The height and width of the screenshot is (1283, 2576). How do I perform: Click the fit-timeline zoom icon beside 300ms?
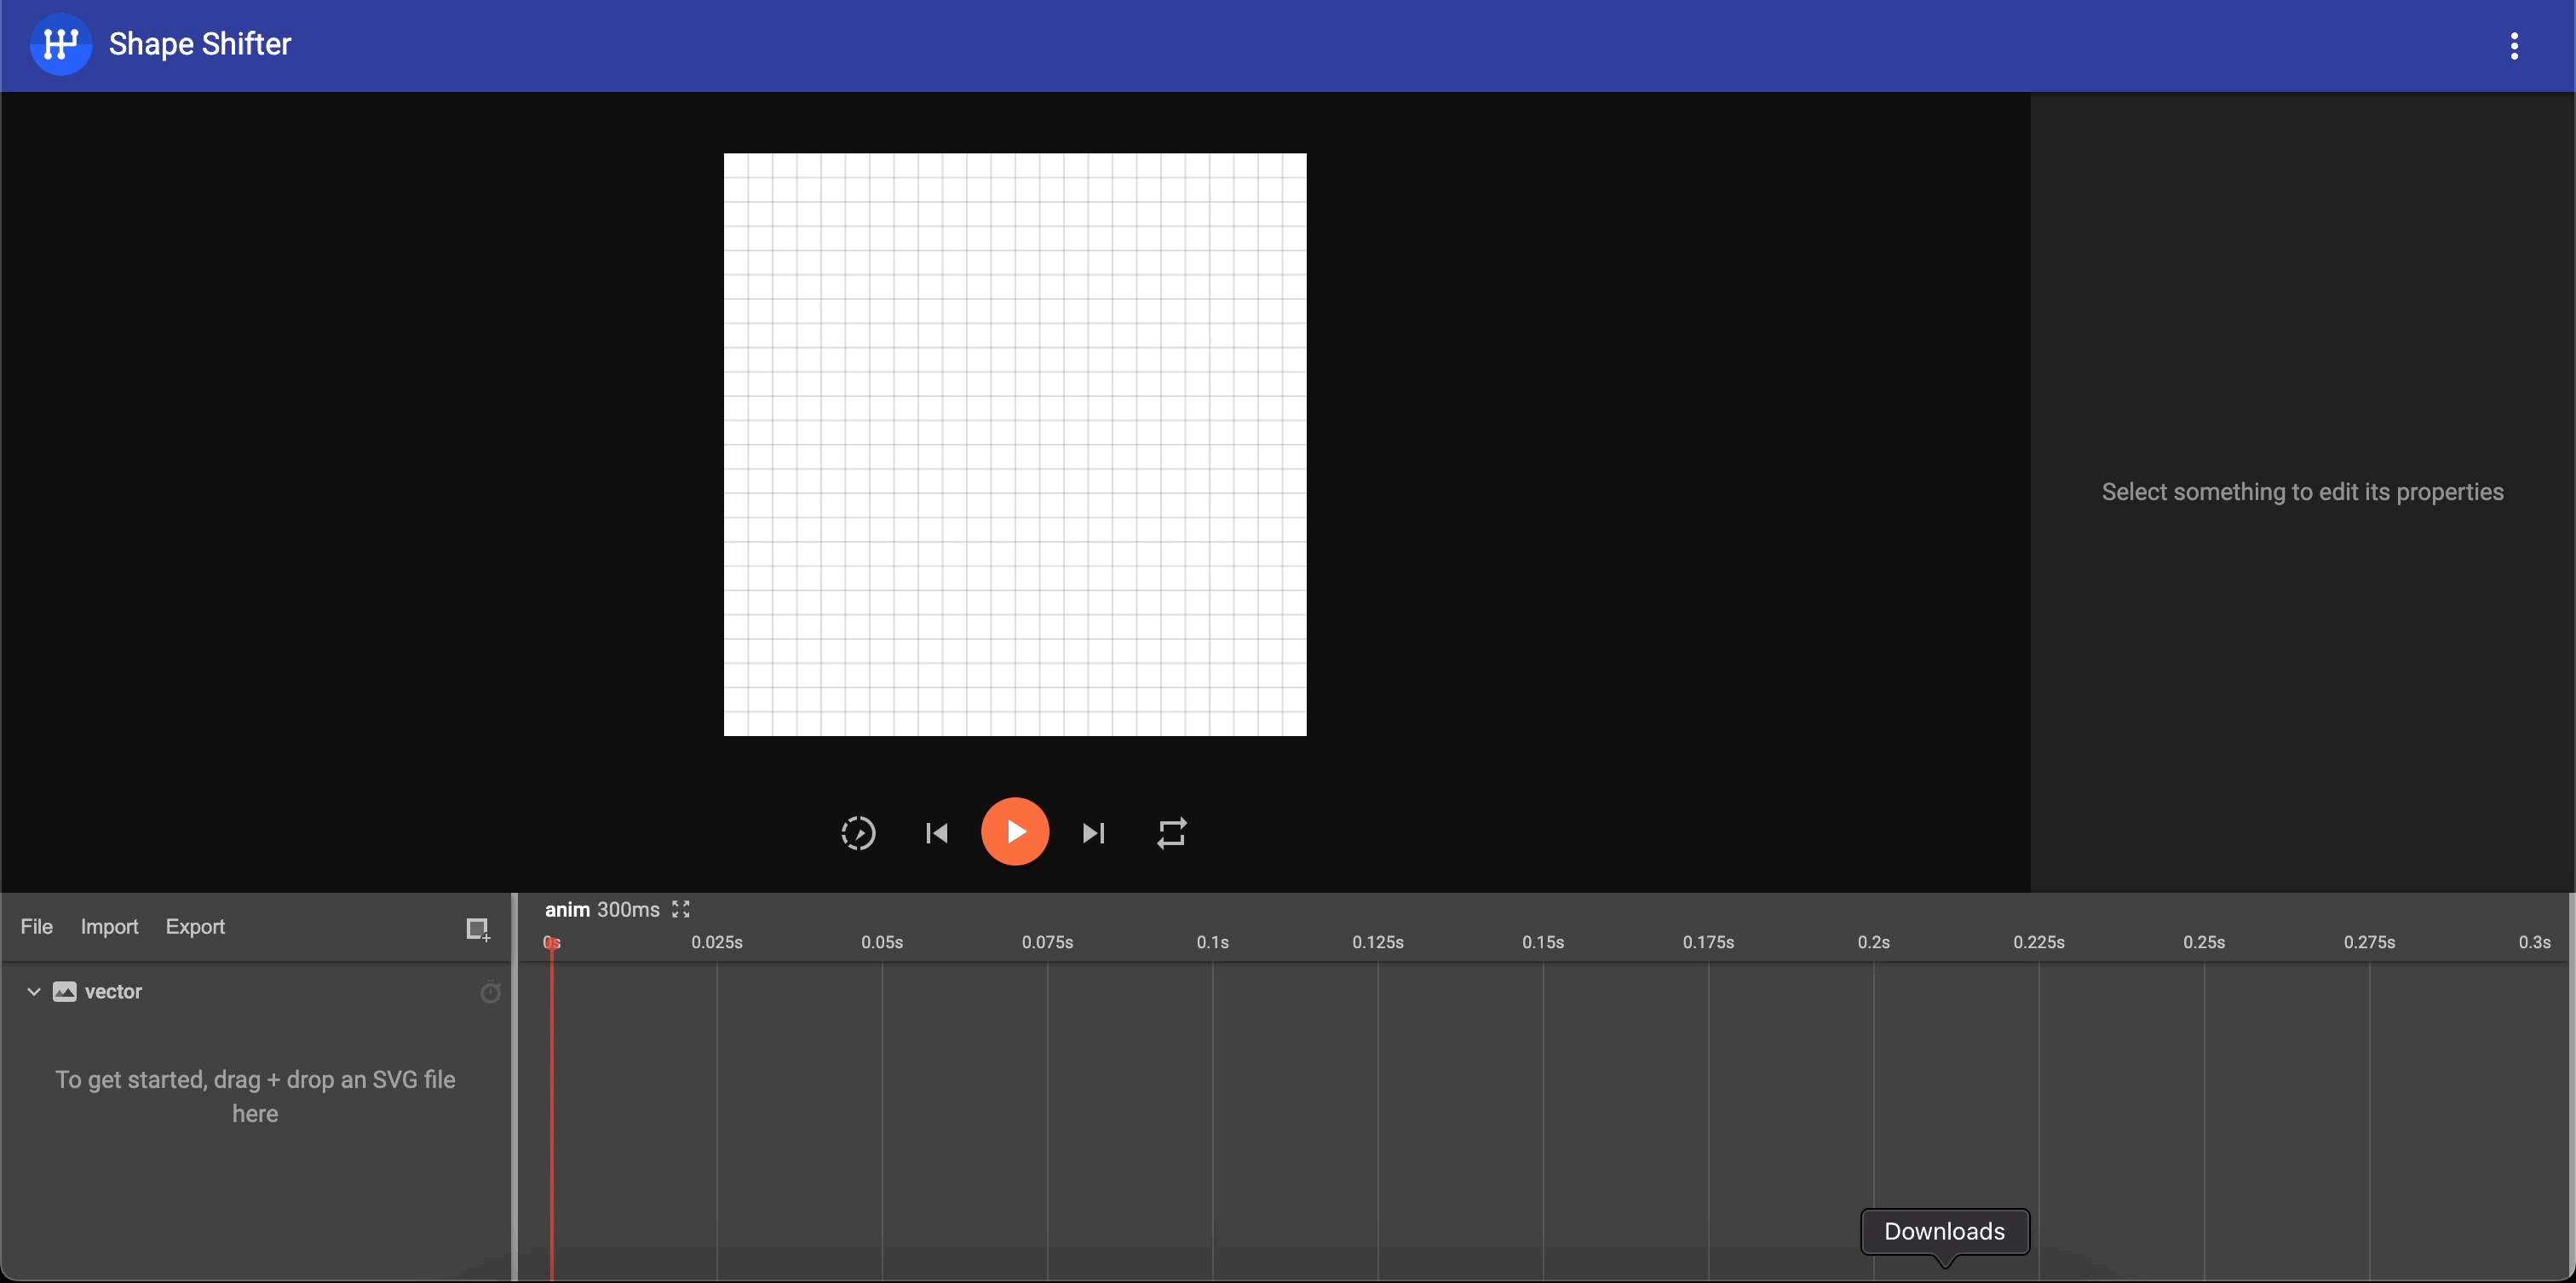[681, 909]
